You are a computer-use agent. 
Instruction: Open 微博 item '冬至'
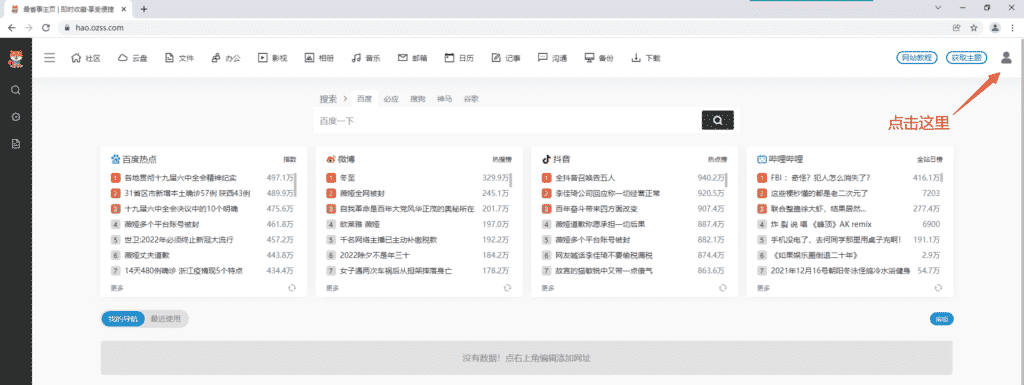click(x=347, y=177)
